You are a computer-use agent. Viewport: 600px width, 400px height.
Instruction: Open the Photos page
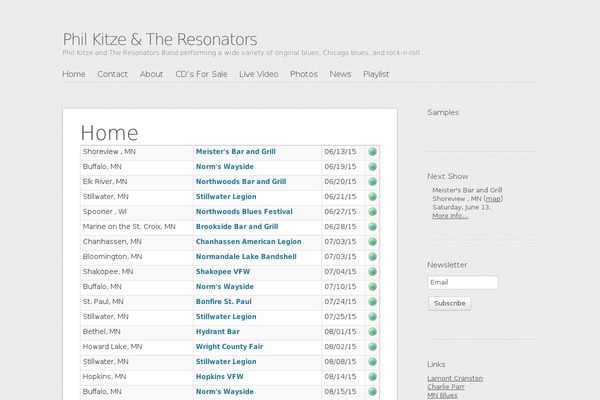click(304, 74)
